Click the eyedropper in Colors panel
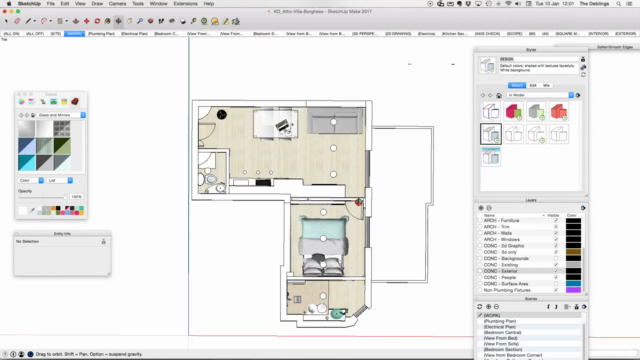This screenshot has width=640, height=360. (32, 210)
